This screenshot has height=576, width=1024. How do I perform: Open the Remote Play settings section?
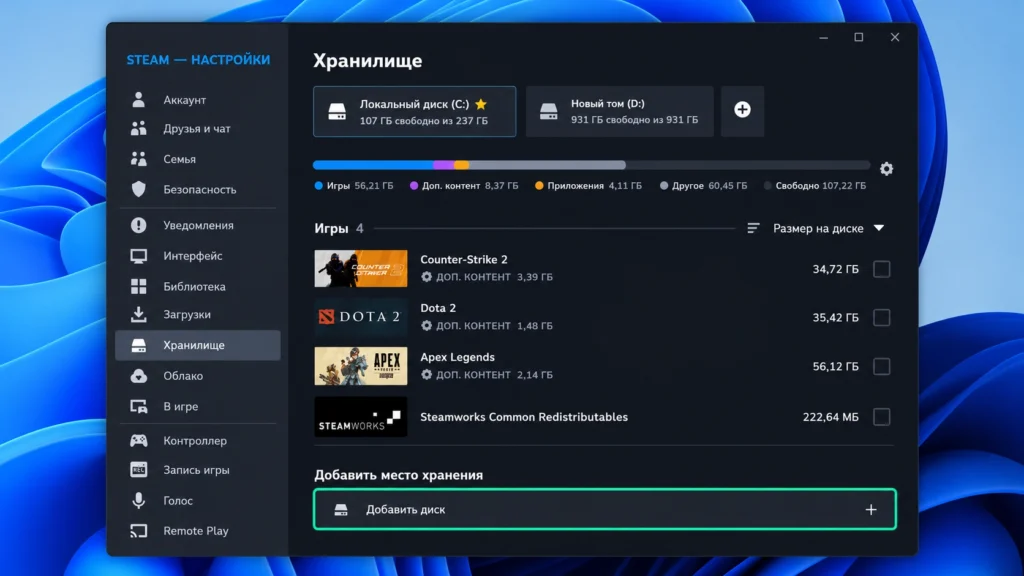click(x=198, y=531)
